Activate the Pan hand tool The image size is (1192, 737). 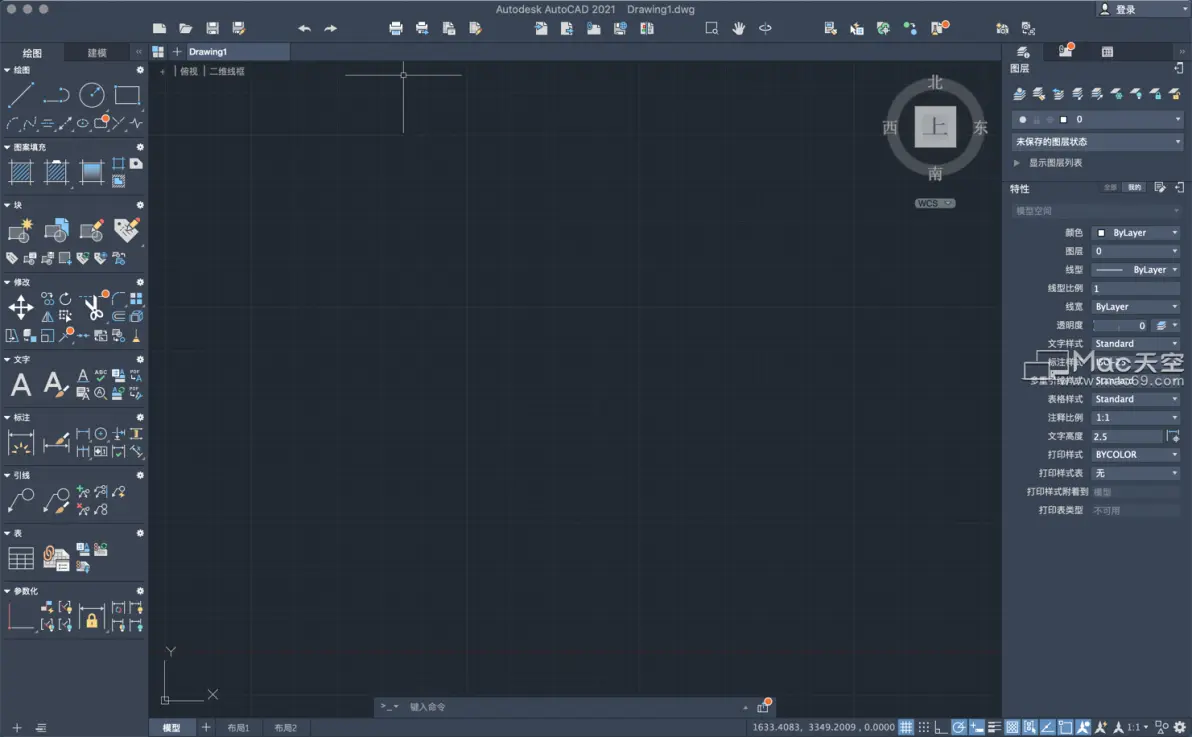click(738, 28)
